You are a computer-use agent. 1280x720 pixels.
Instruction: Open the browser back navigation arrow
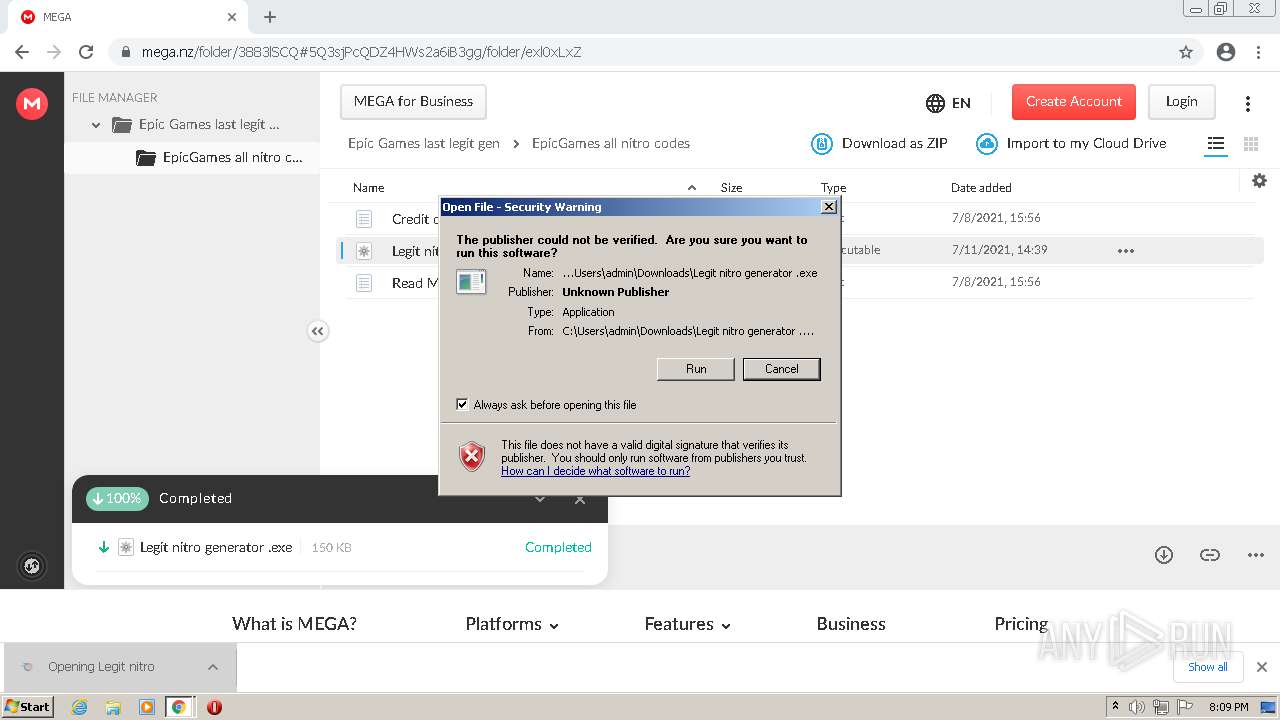coord(22,52)
